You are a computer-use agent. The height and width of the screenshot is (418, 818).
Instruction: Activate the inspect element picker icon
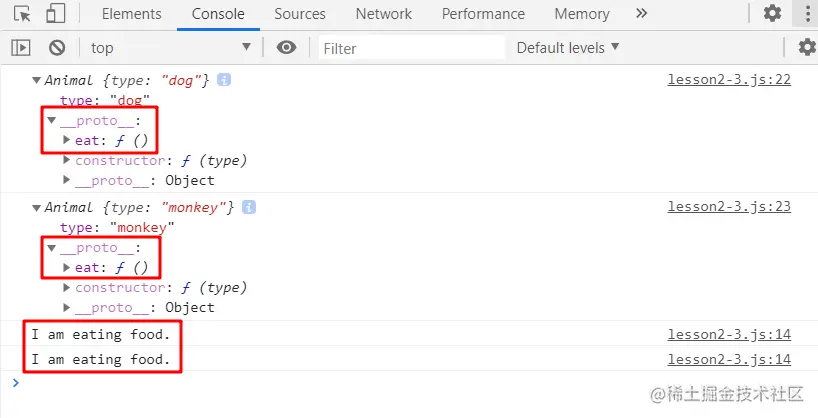pyautogui.click(x=22, y=14)
